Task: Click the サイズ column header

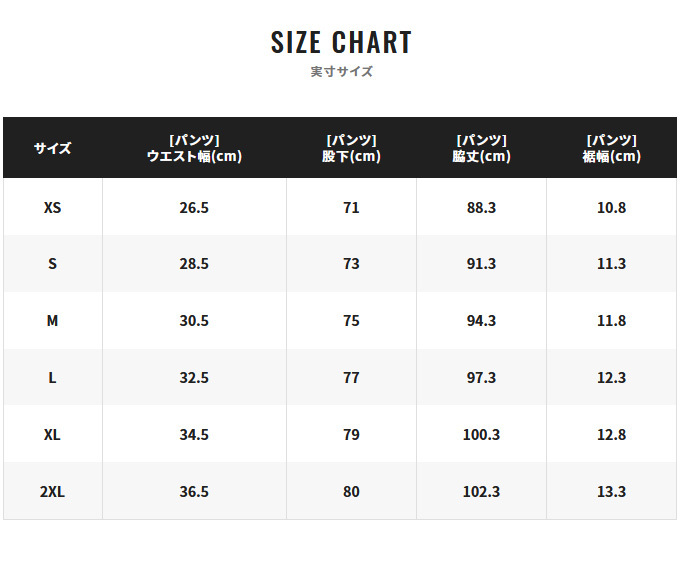Action: click(x=52, y=148)
